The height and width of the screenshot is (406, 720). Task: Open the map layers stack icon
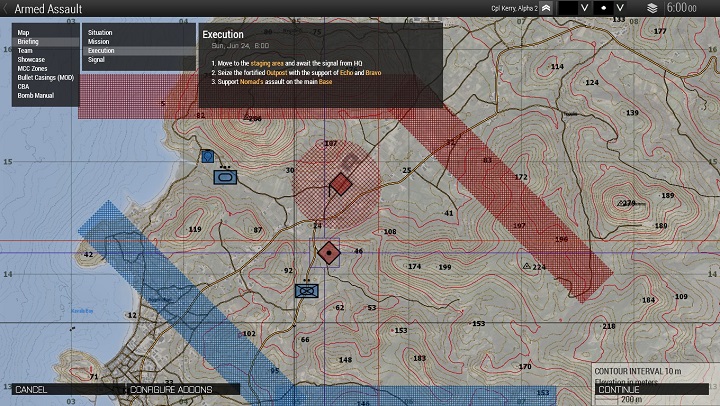click(652, 8)
